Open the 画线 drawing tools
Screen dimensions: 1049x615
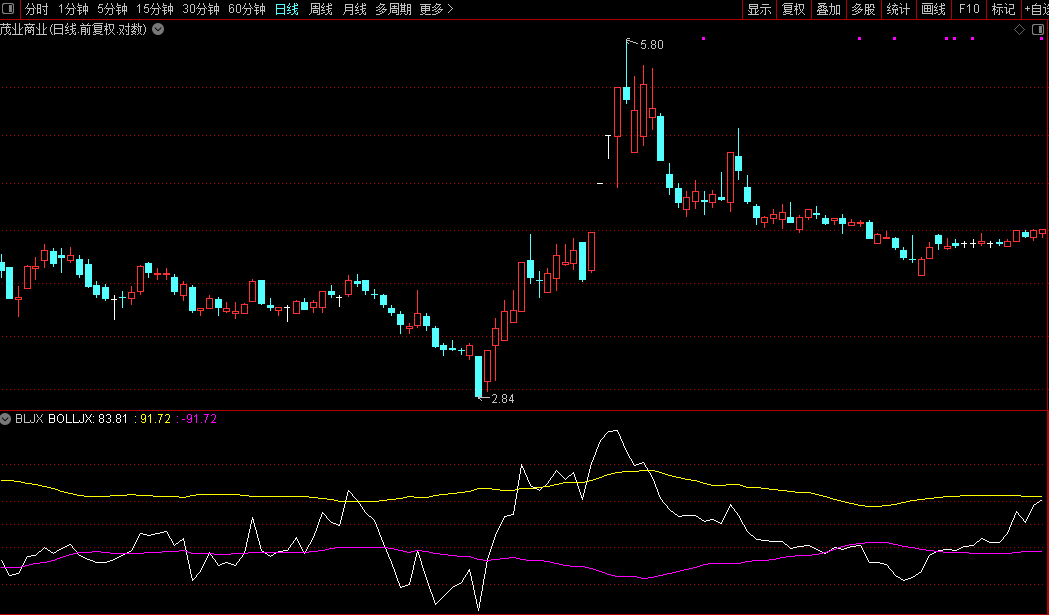click(x=933, y=10)
